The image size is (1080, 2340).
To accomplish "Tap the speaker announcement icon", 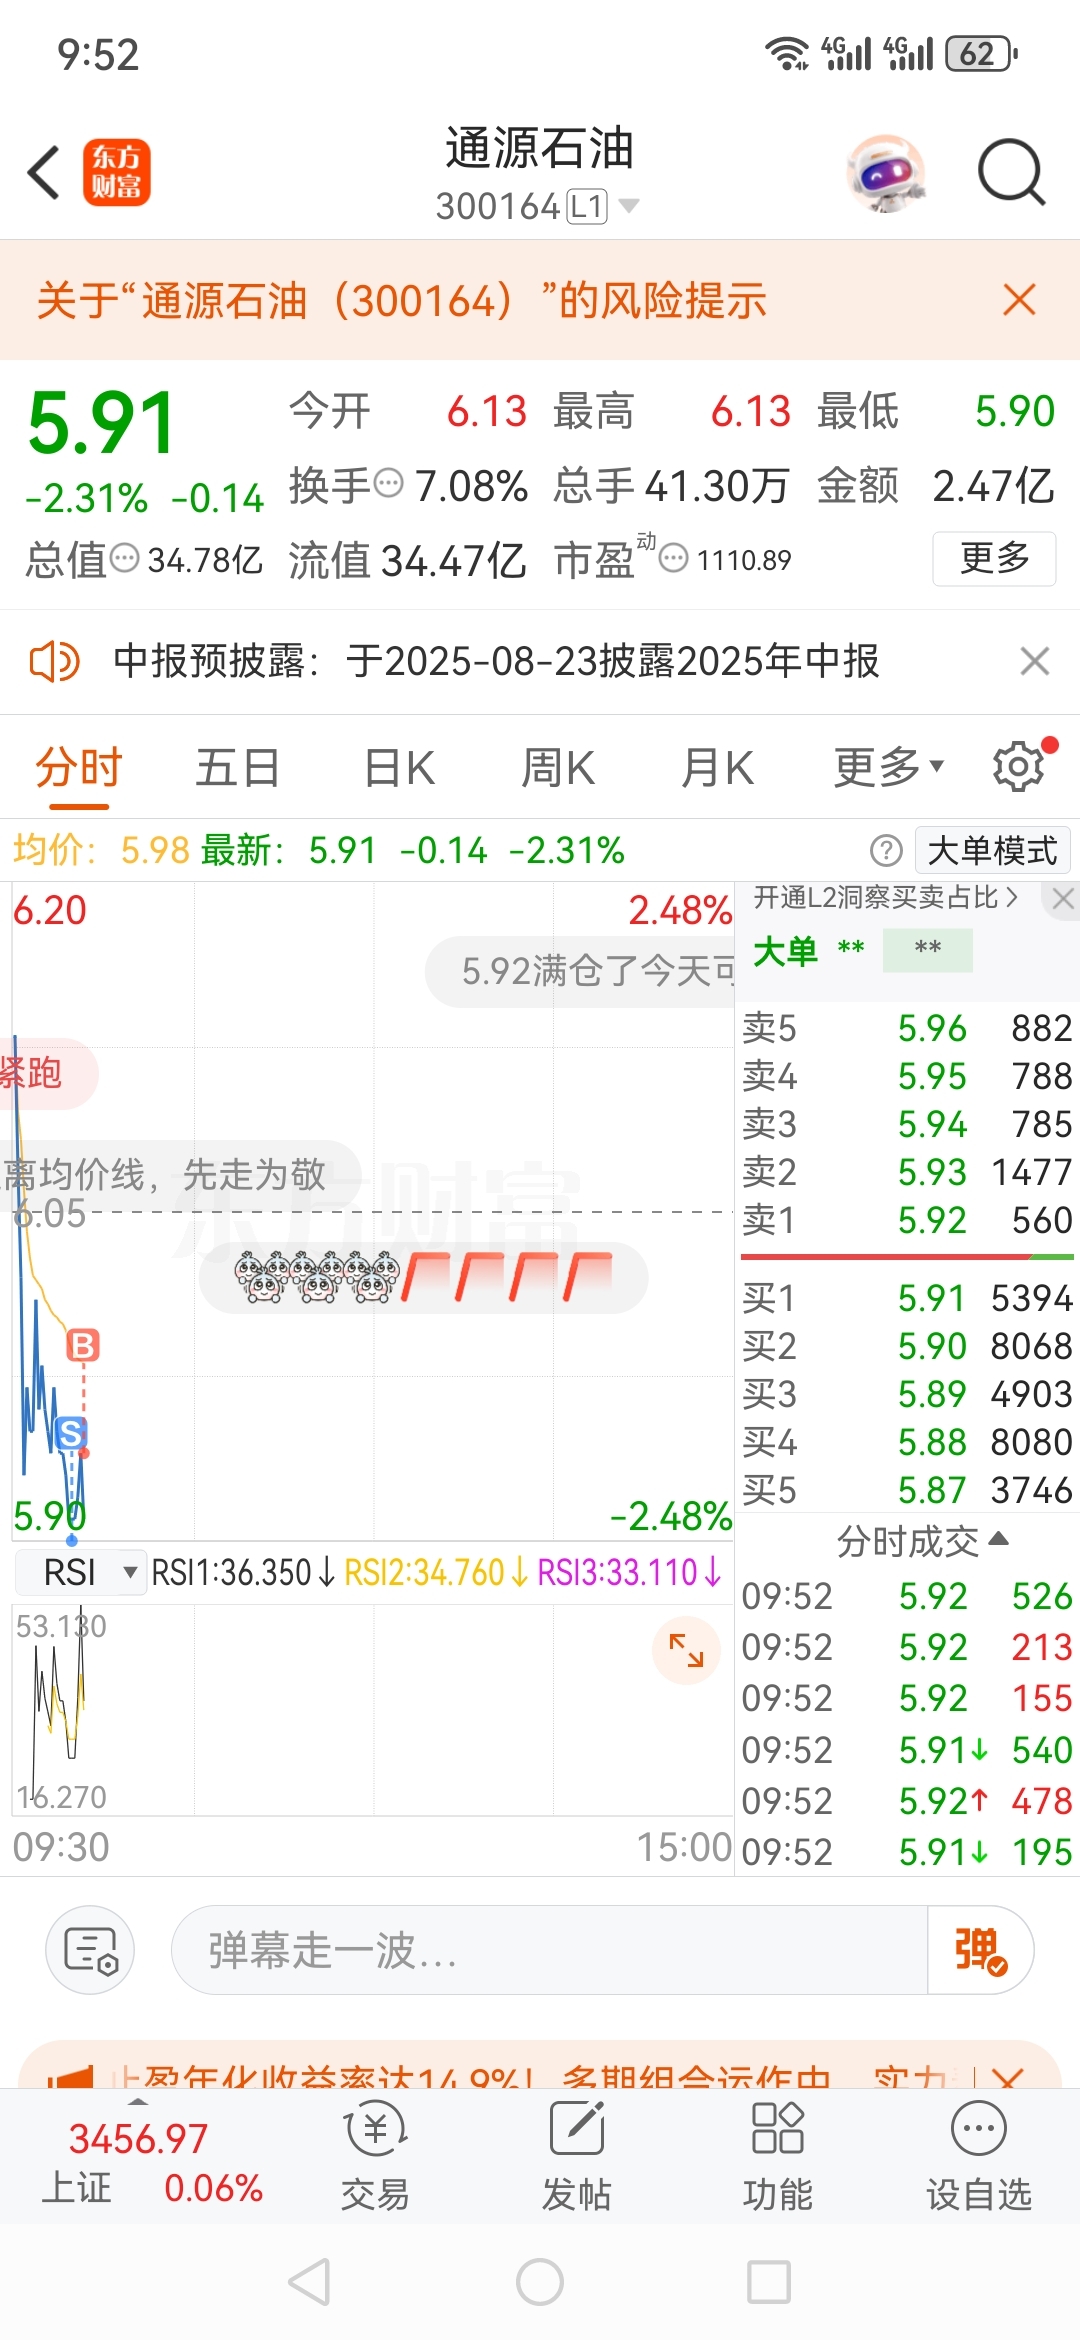I will point(54,661).
